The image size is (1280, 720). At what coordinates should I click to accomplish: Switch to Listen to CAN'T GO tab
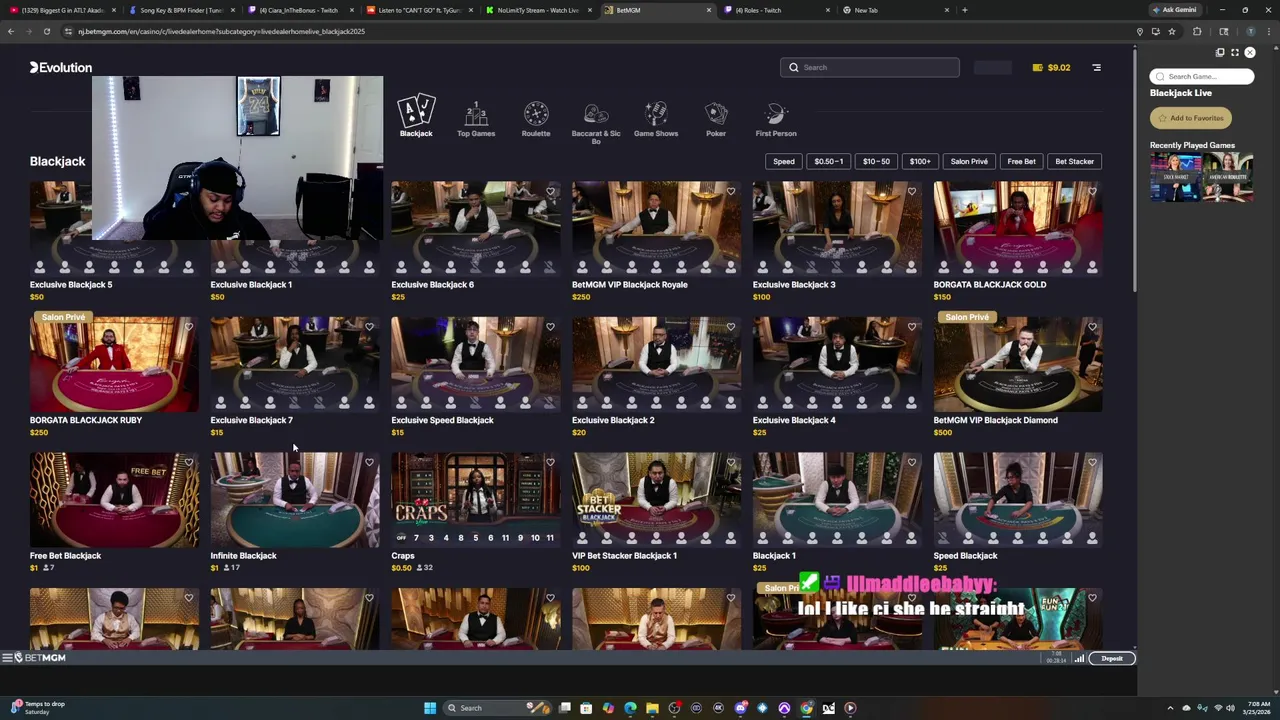click(417, 10)
